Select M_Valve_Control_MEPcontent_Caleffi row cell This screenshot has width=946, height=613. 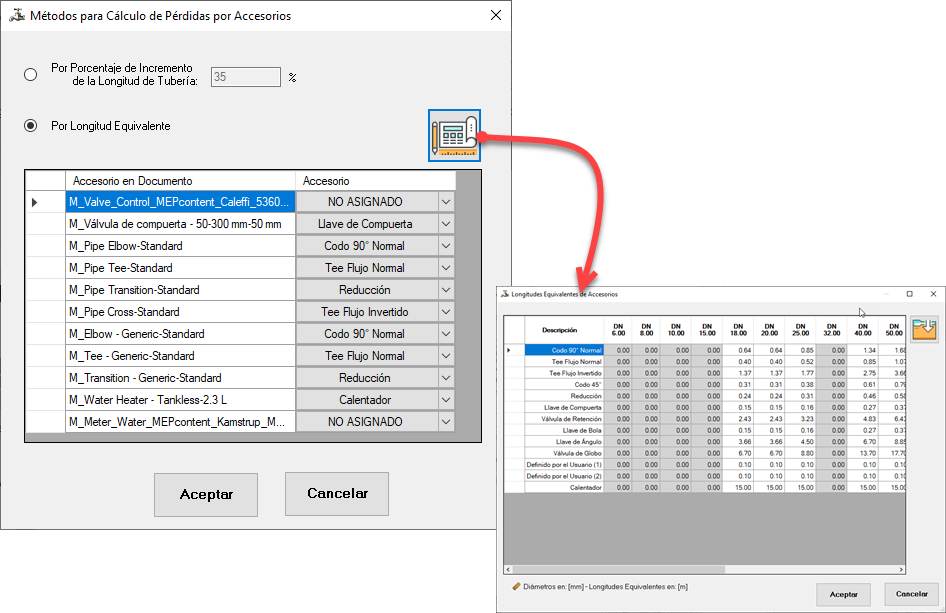[180, 202]
